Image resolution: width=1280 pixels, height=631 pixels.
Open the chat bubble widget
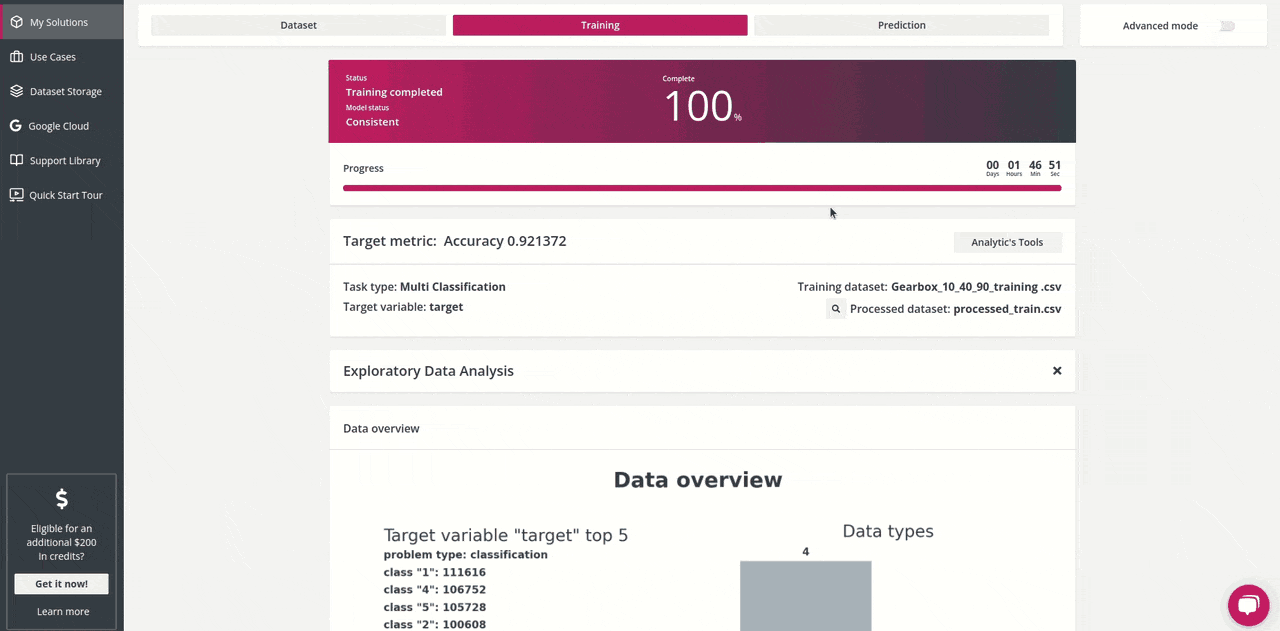tap(1249, 605)
